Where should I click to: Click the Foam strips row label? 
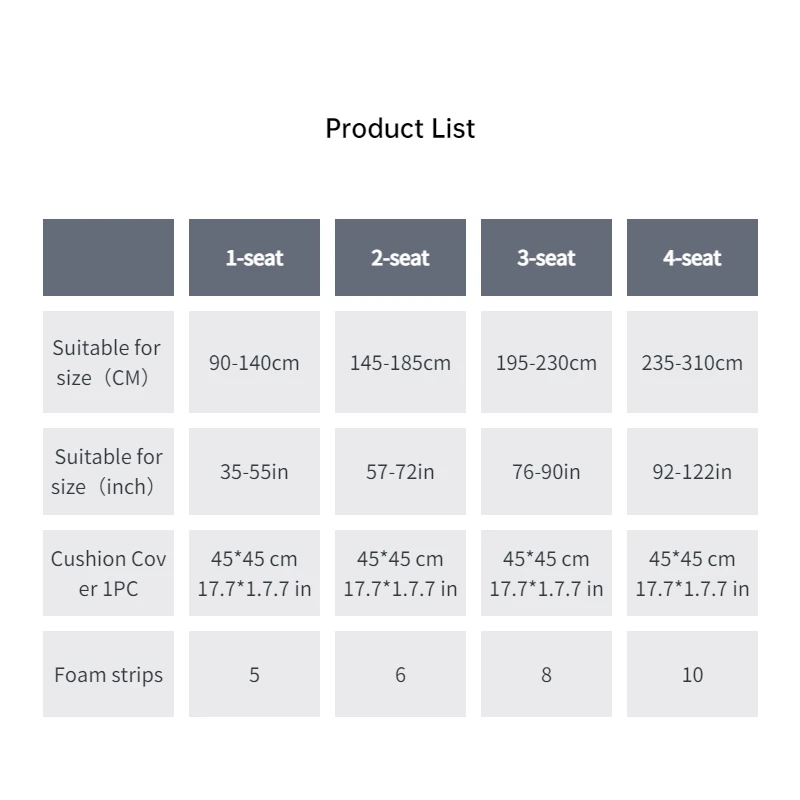click(x=108, y=674)
